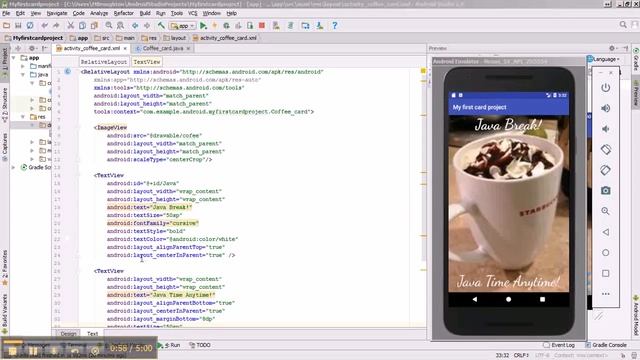Click the emulator Volume Up icon
The width and height of the screenshot is (640, 360).
[606, 108]
